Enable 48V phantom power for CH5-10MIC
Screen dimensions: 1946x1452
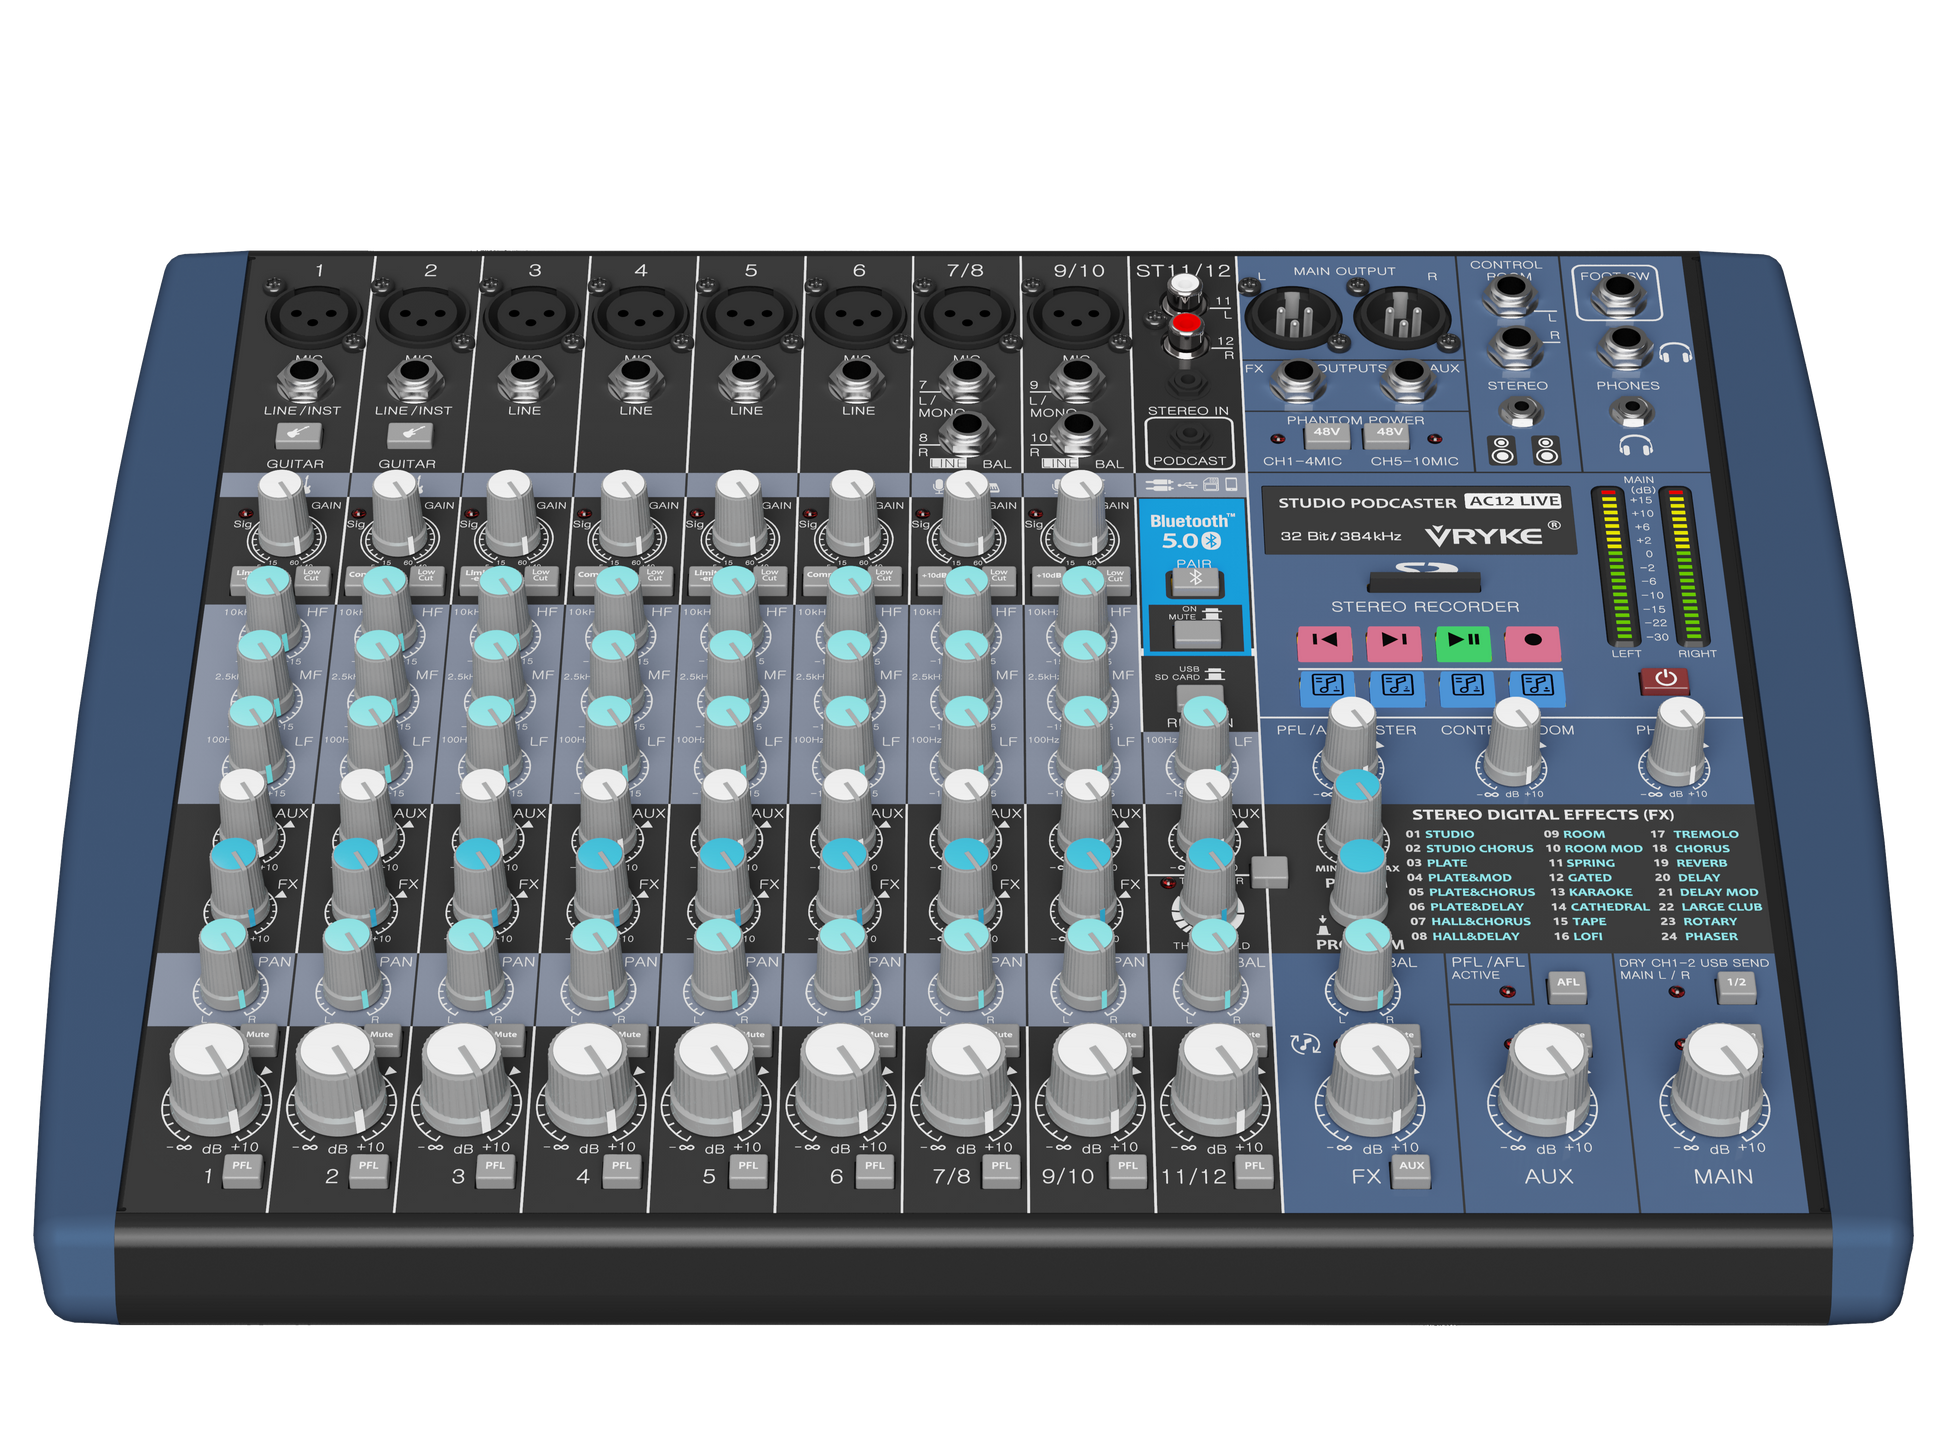(1388, 436)
